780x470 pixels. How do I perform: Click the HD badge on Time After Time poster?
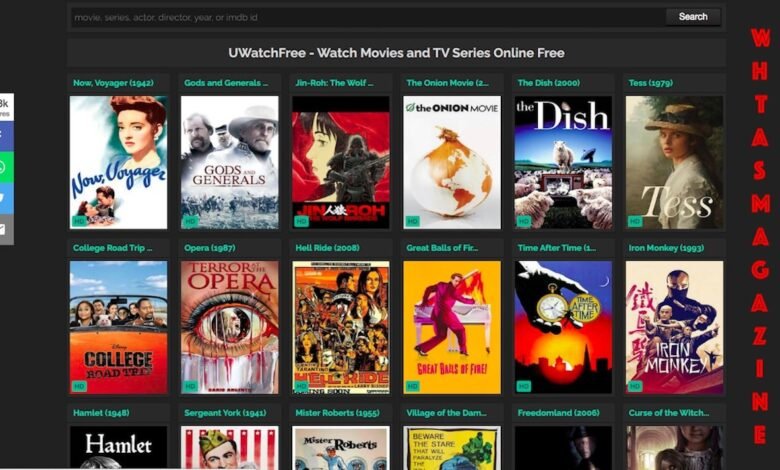524,386
